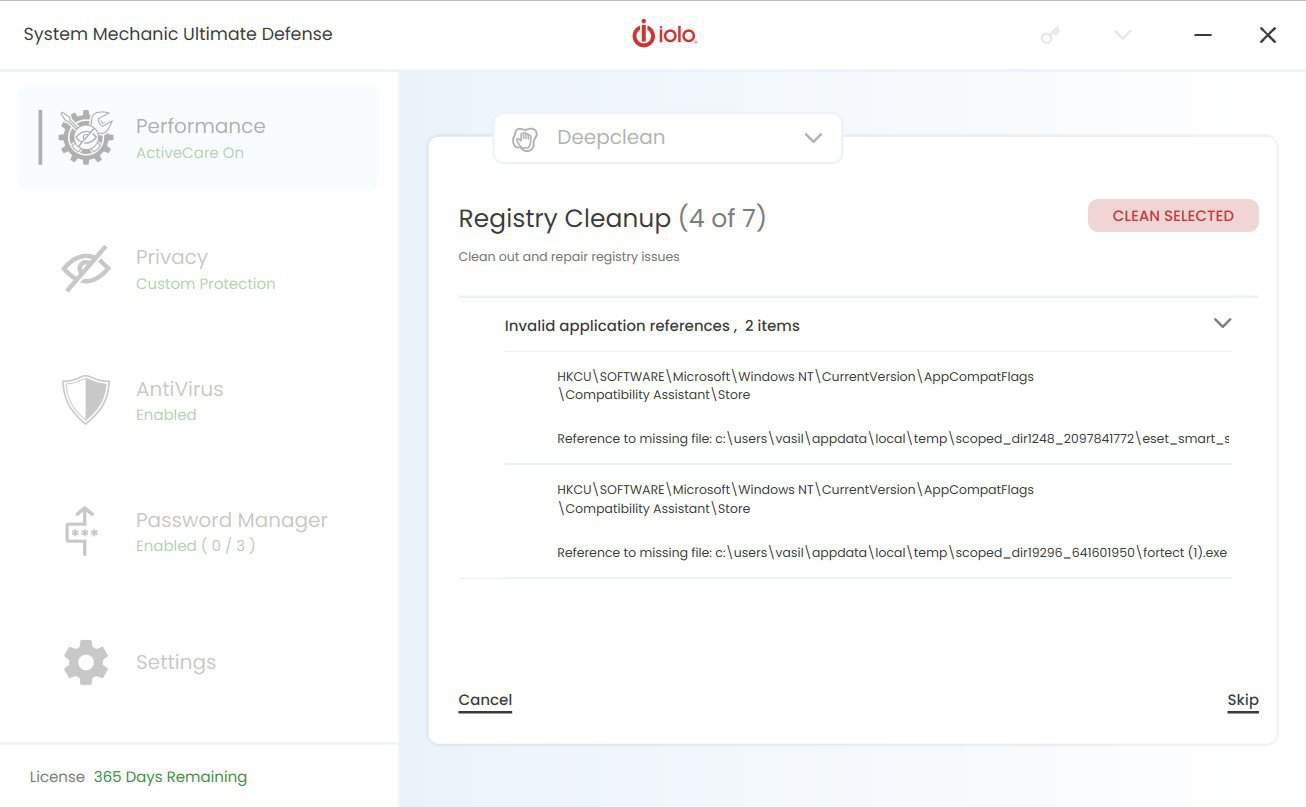The height and width of the screenshot is (807, 1306).
Task: Click the 'Custom Protection' status text
Action: 206,284
